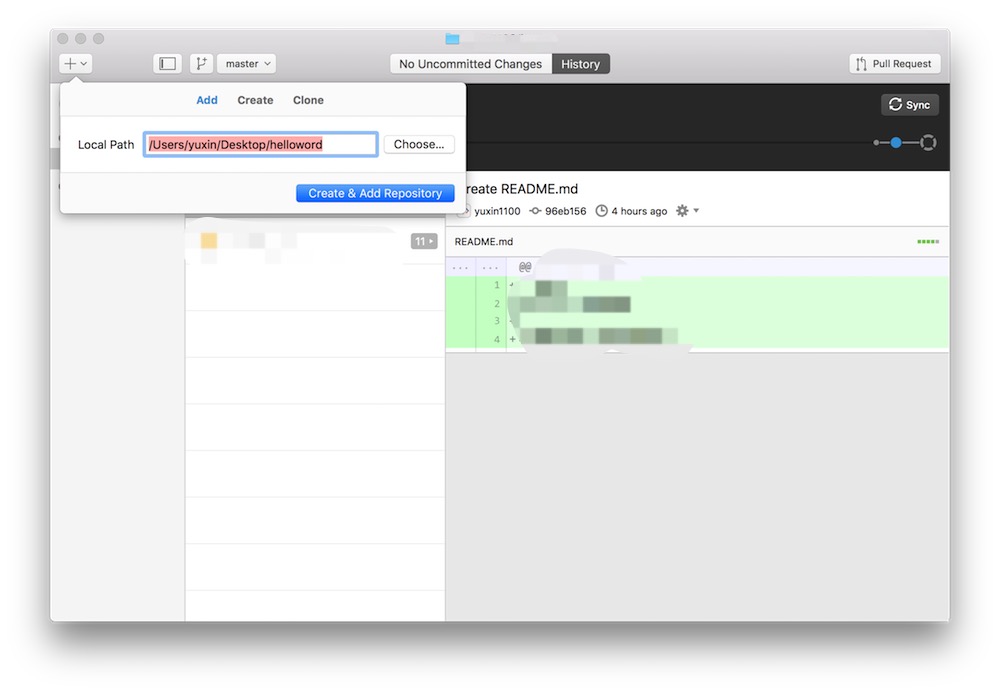The image size is (1000, 693).
Task: Select the README.md file header
Action: [x=484, y=242]
